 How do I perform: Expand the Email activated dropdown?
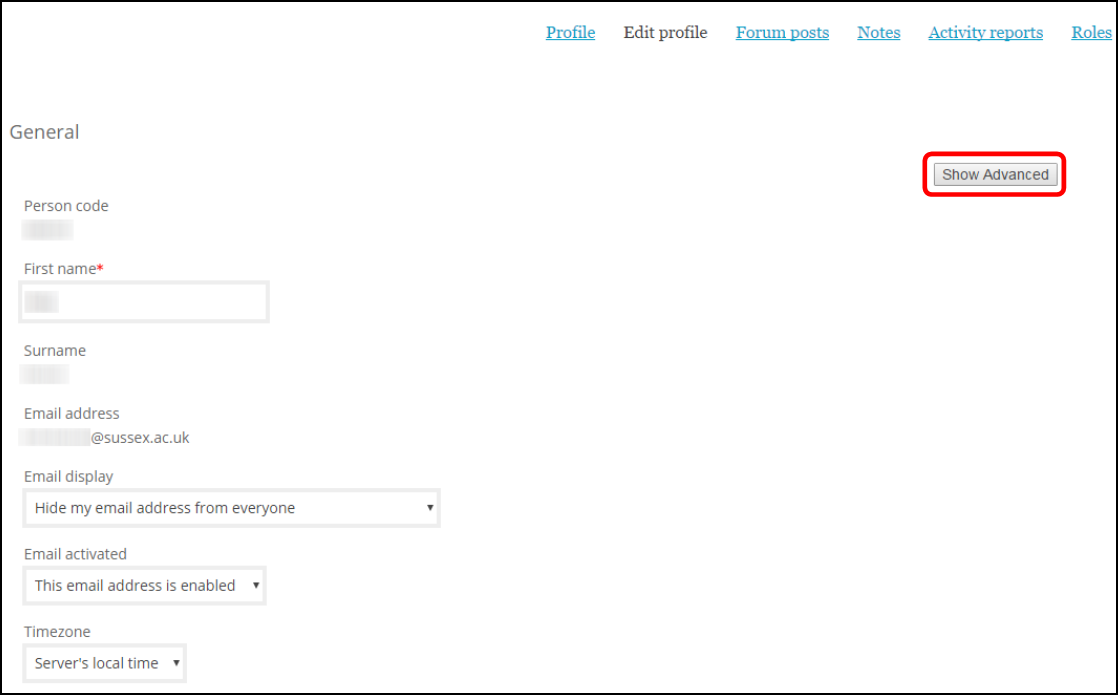pos(145,586)
